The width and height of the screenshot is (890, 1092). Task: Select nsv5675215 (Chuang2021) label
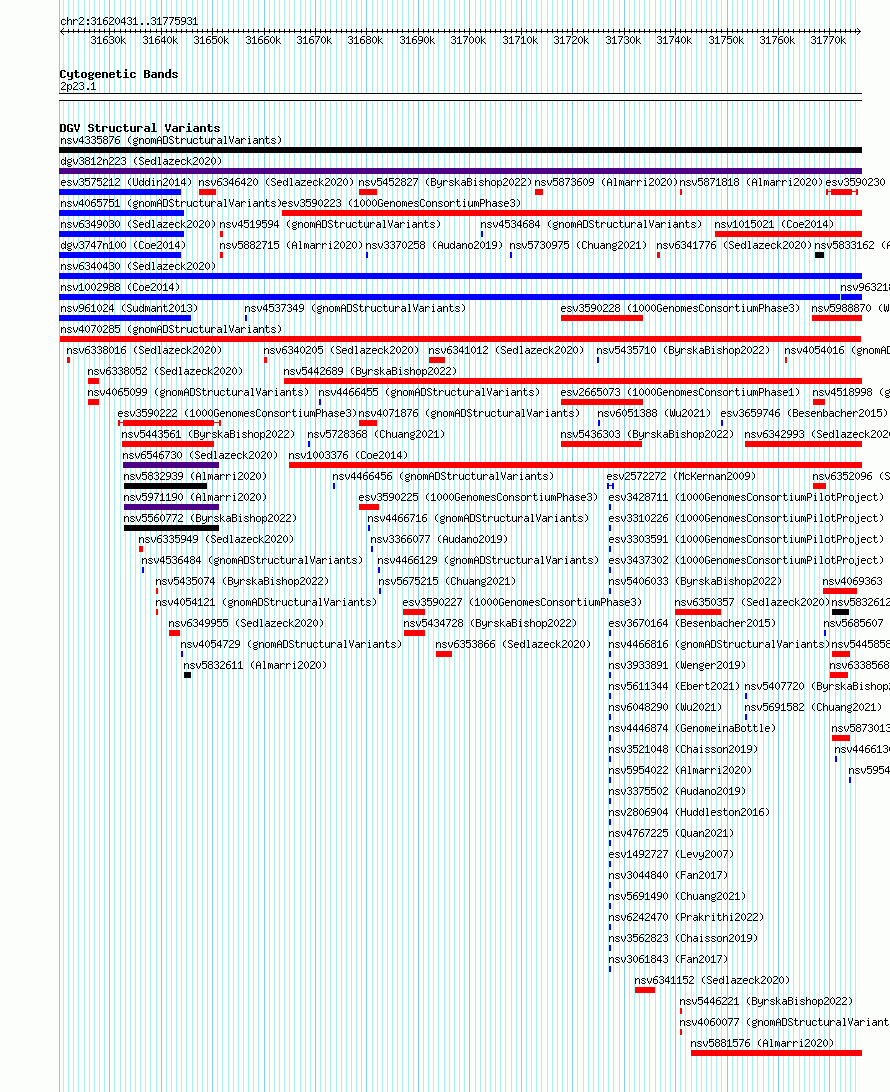447,581
